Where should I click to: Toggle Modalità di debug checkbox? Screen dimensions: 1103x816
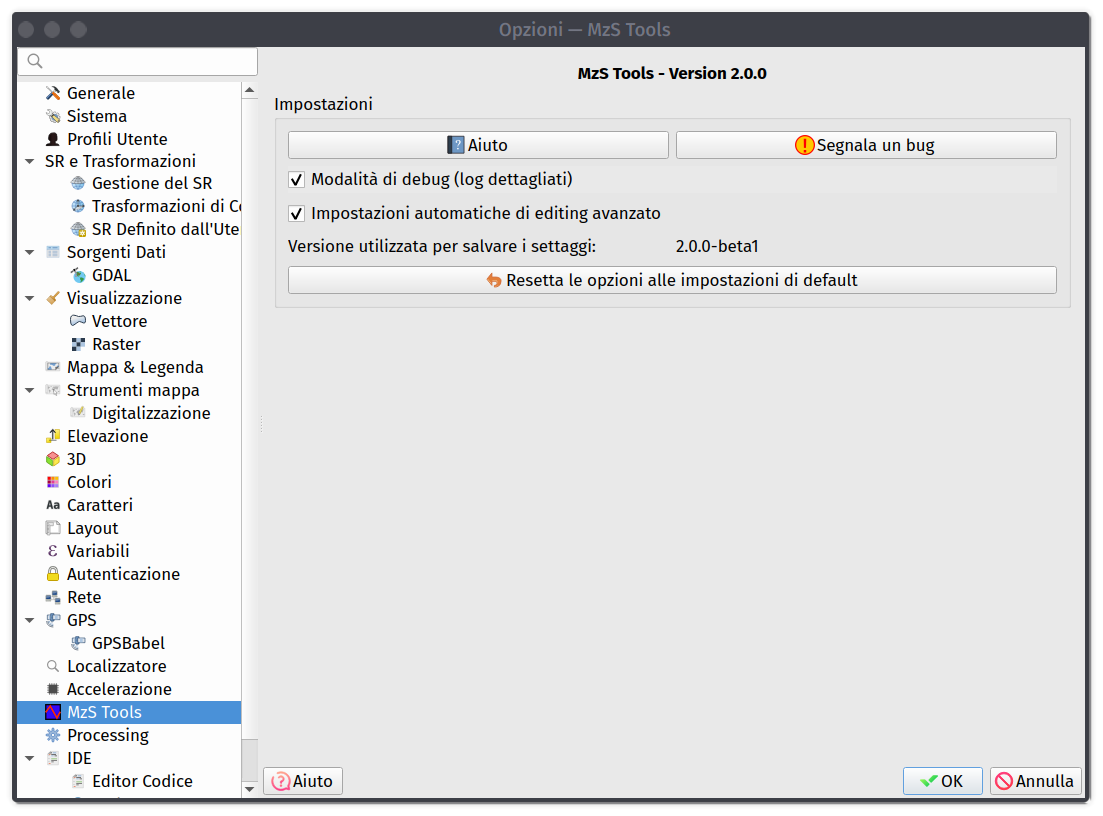point(297,180)
